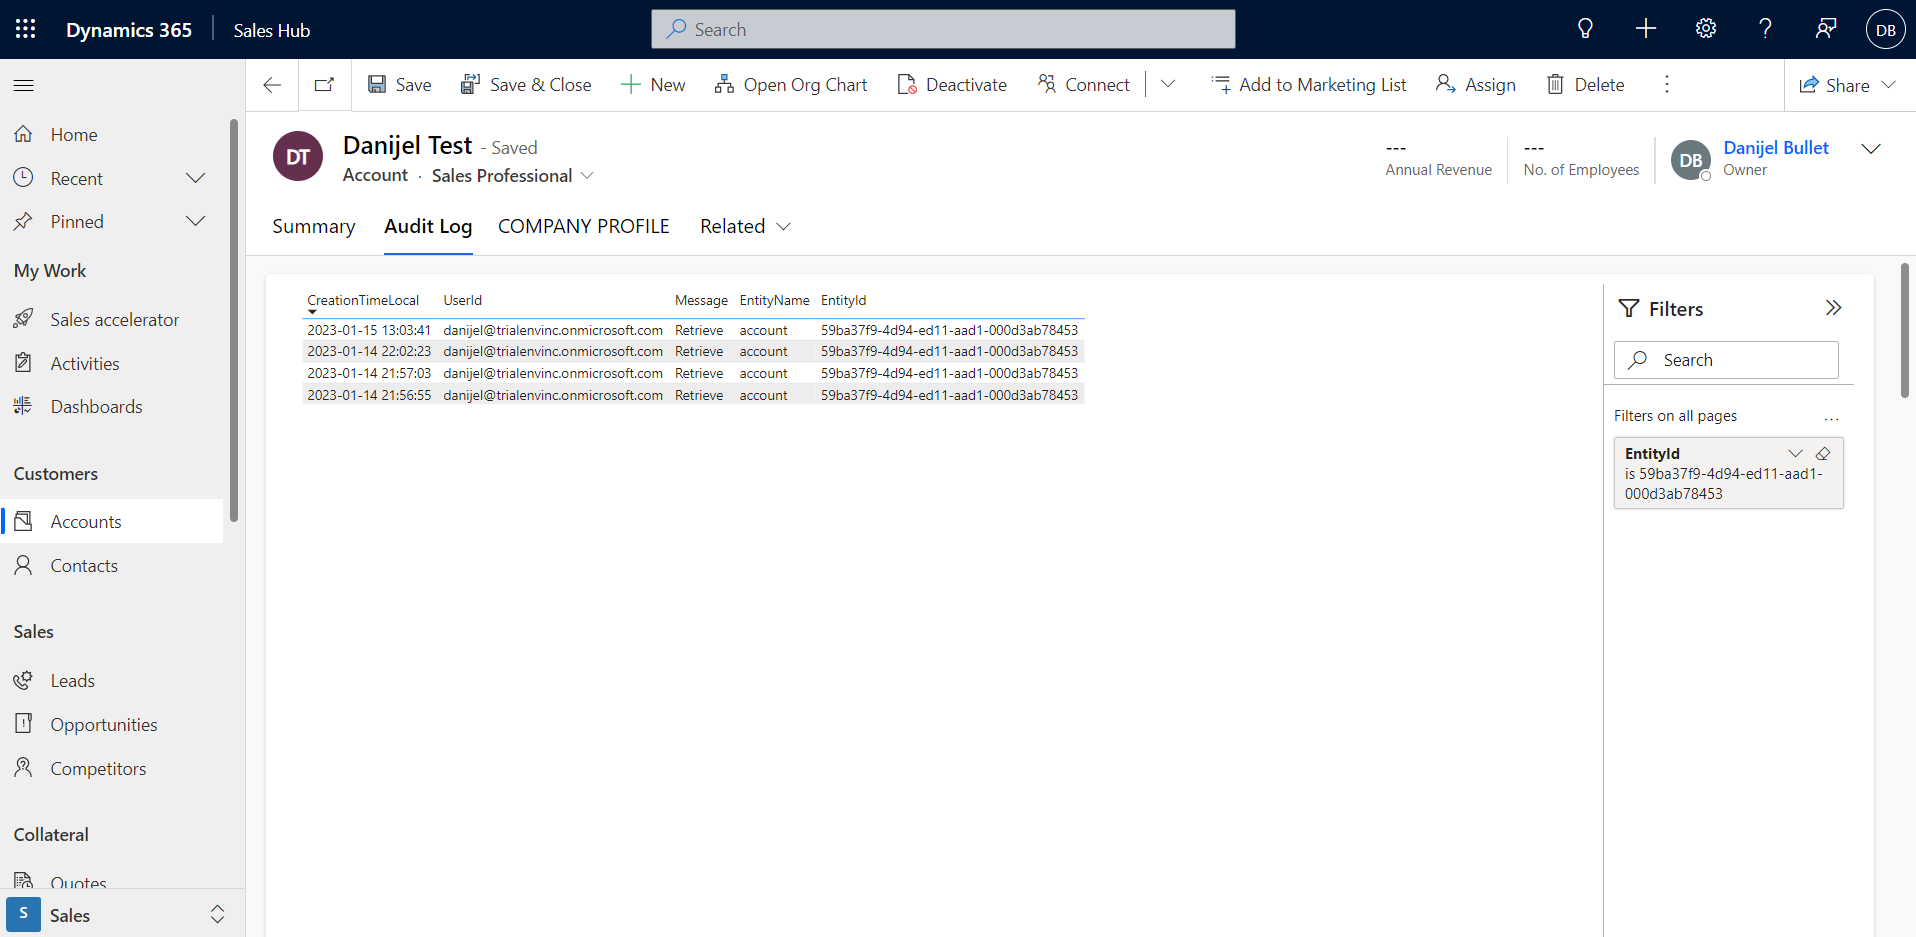Switch area using the Sales selector
The height and width of the screenshot is (937, 1916).
click(121, 914)
